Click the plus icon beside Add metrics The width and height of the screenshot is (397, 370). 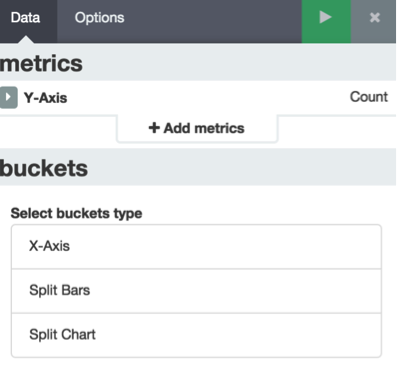point(154,128)
